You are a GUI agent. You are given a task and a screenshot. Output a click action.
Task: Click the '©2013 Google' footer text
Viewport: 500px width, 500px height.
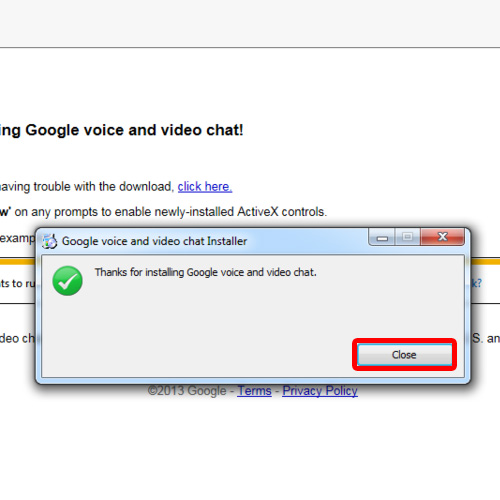pyautogui.click(x=187, y=391)
